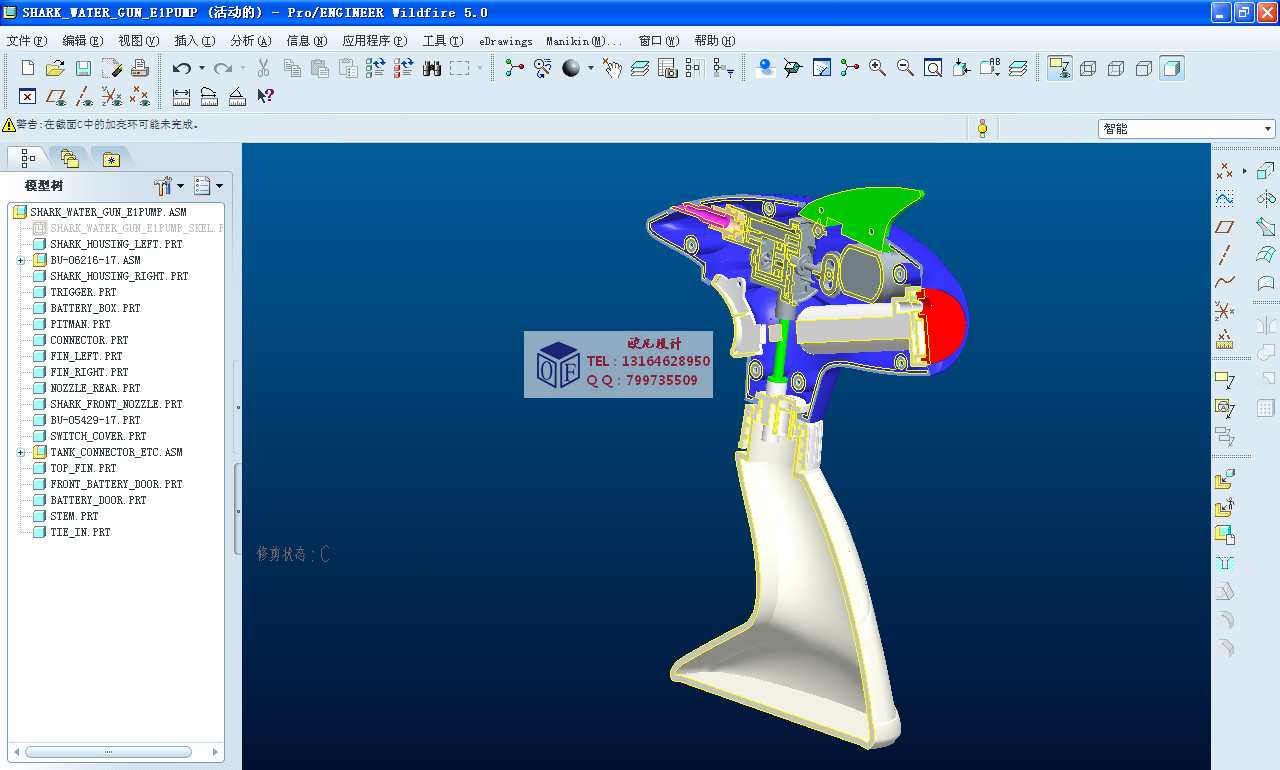Click the Spin center icon
The width and height of the screenshot is (1280, 770).
[850, 68]
